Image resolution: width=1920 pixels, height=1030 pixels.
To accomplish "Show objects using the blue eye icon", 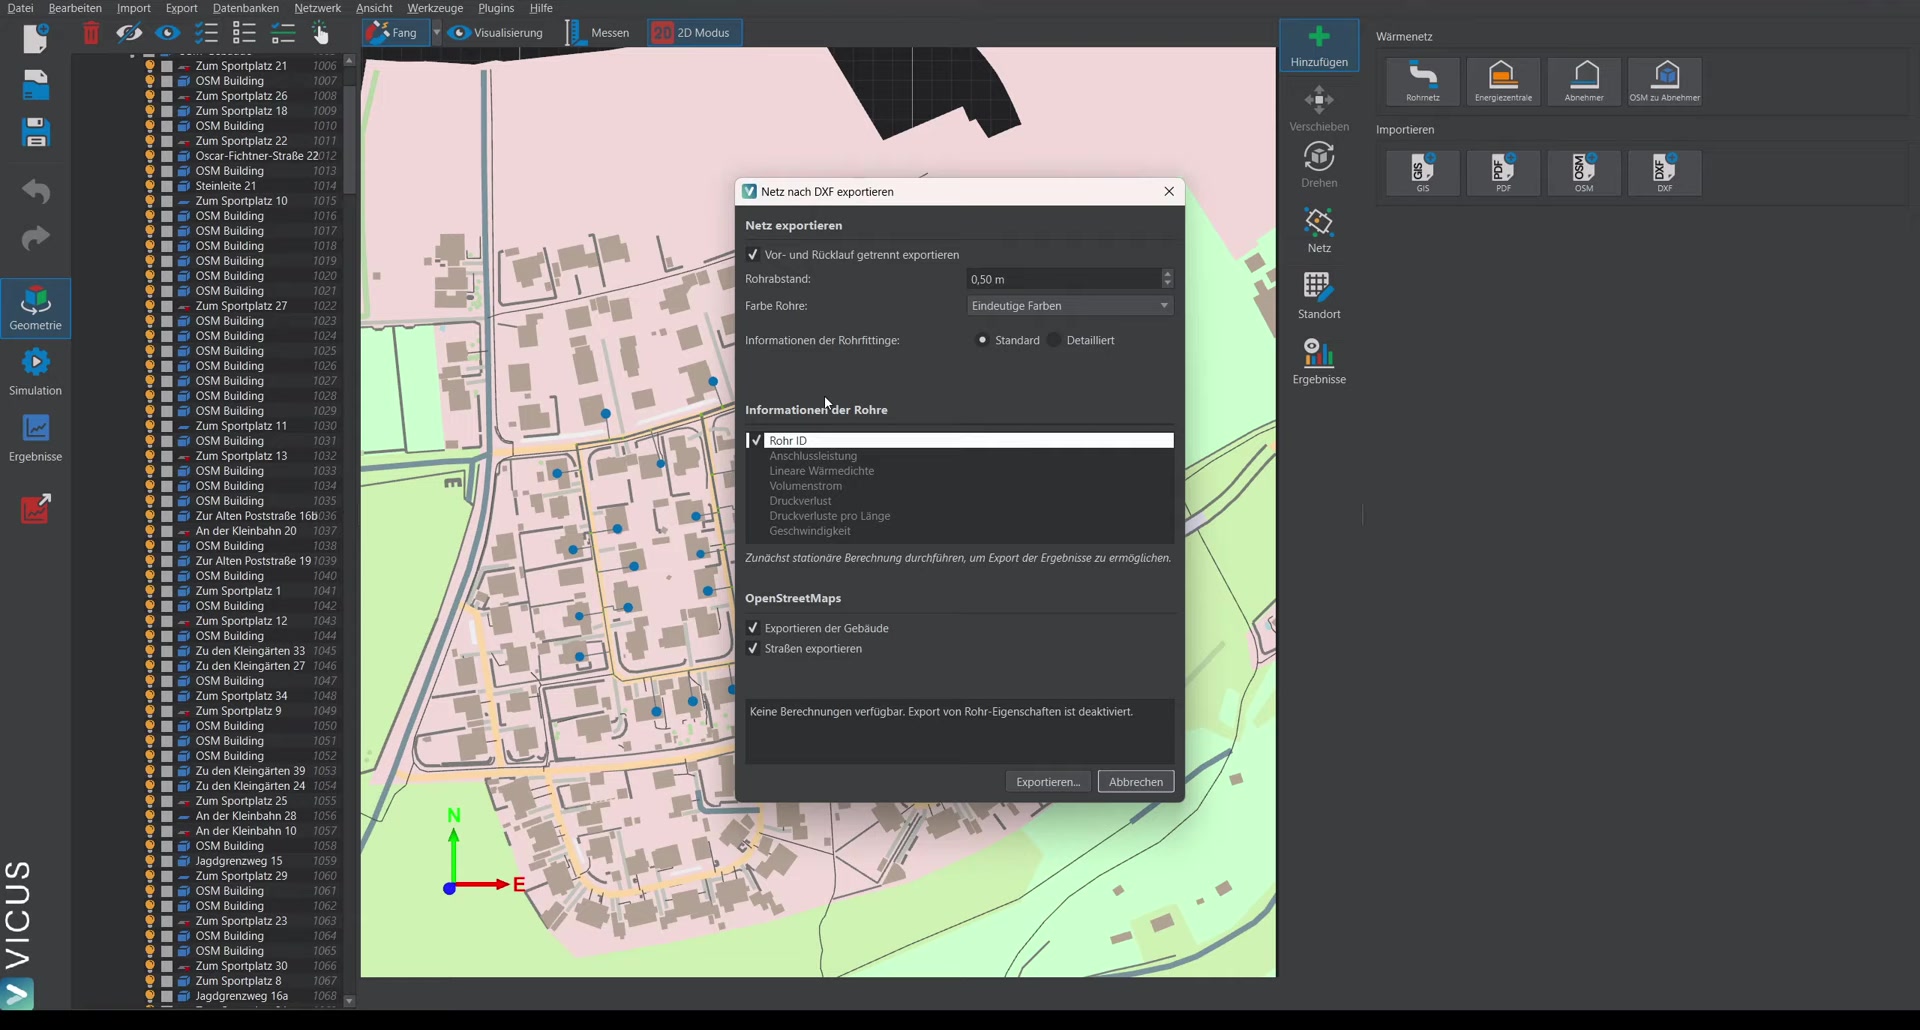I will coord(167,33).
